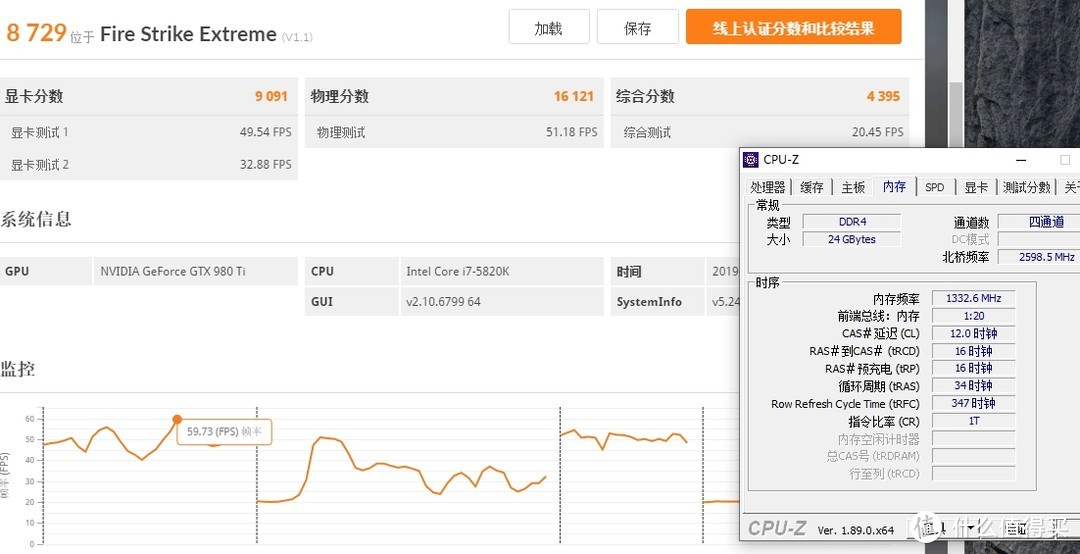Open the 主板 tab in CPU-Z

pos(853,187)
